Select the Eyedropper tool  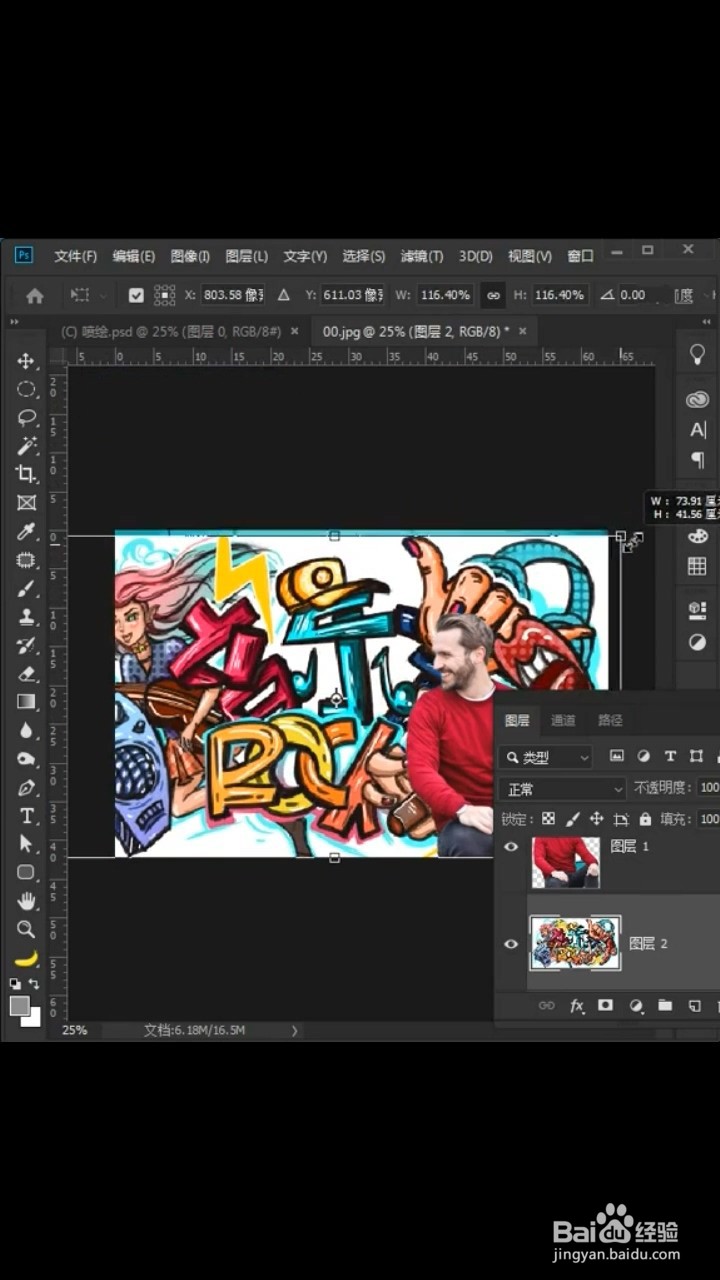[x=26, y=531]
